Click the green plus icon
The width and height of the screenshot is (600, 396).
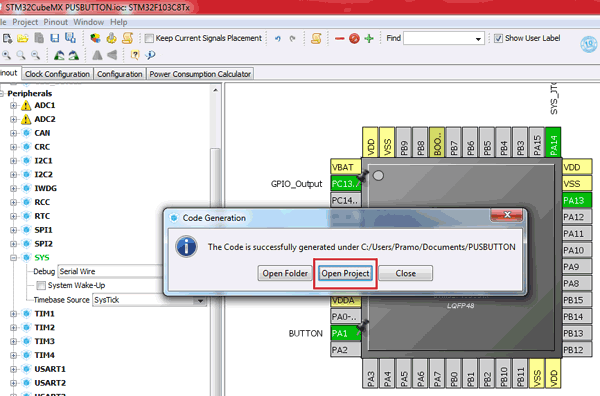[x=369, y=38]
